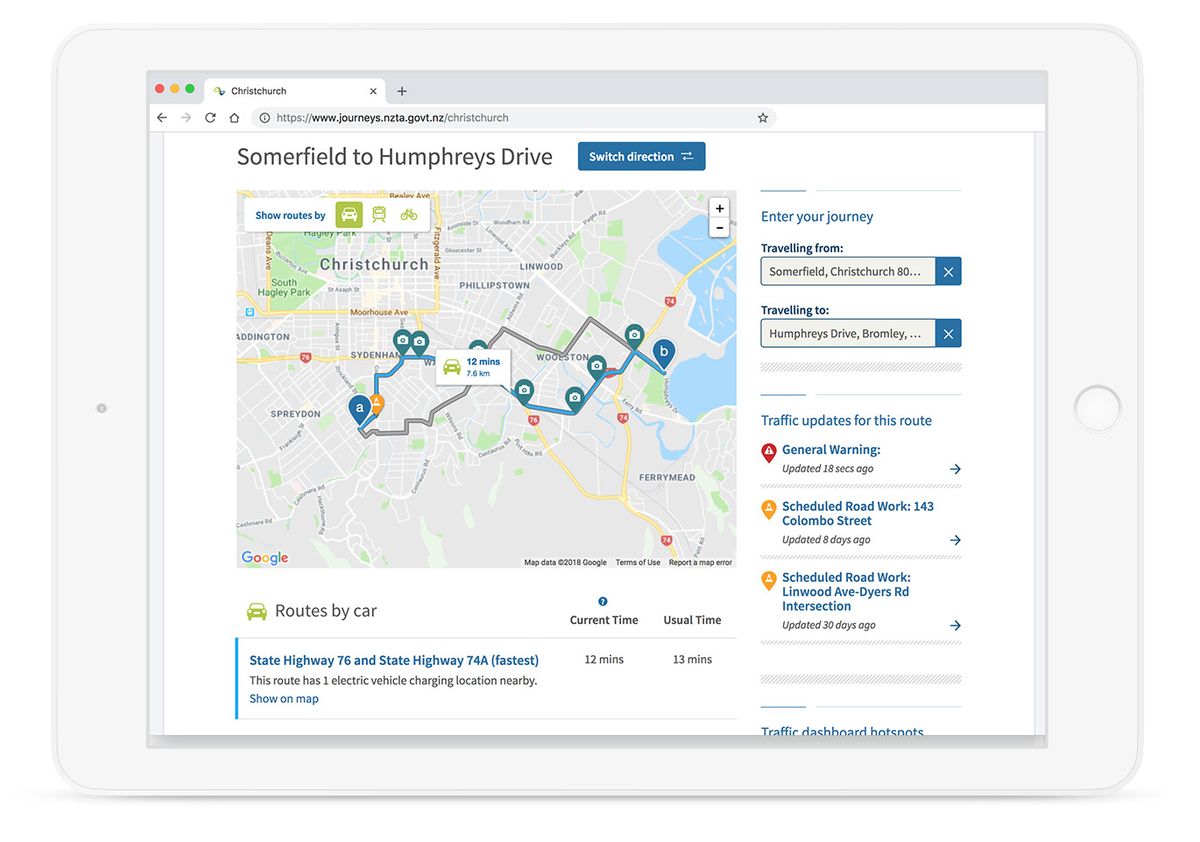Image resolution: width=1200 pixels, height=842 pixels.
Task: Select destination marker 'b' on the map
Action: point(663,354)
